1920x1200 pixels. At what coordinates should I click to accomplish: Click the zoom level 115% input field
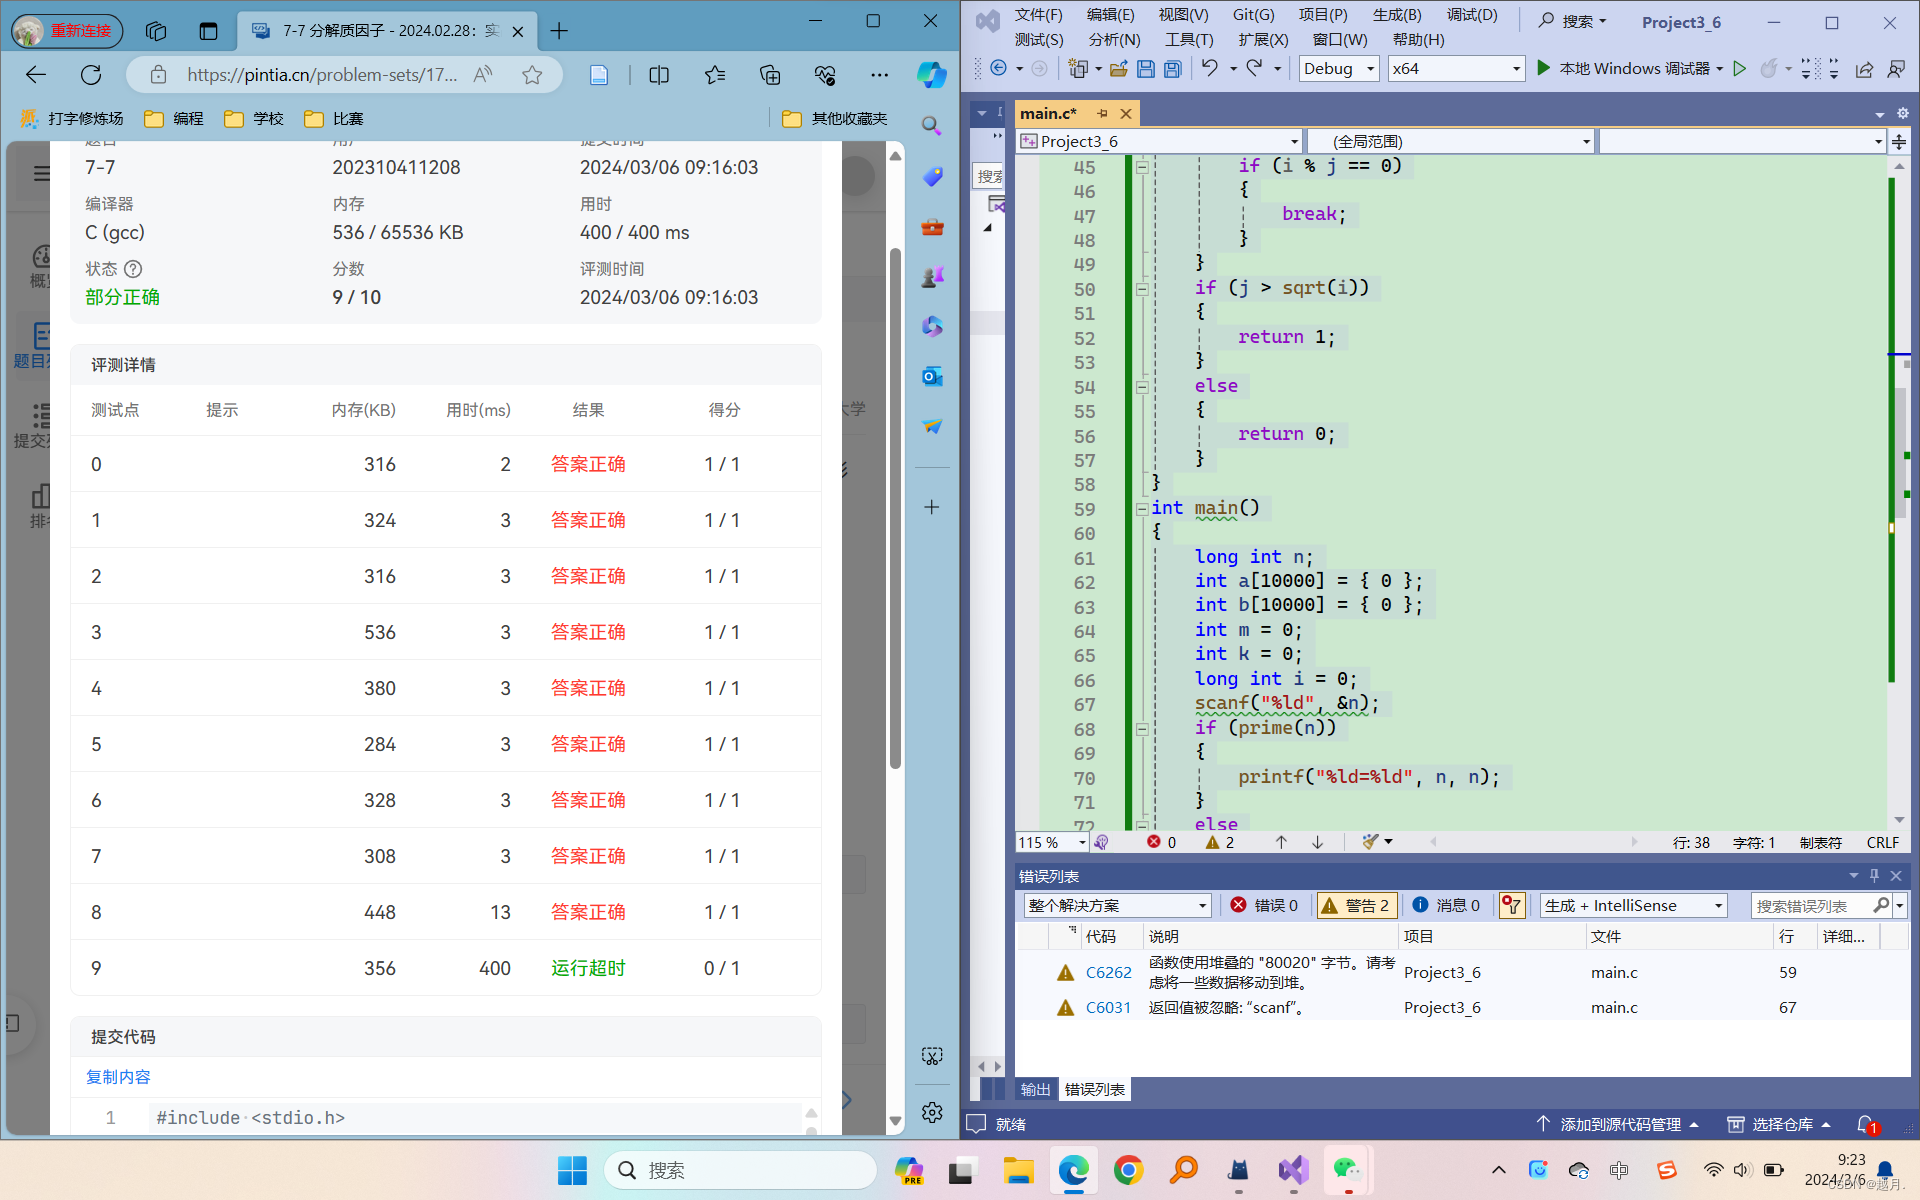(x=1046, y=841)
